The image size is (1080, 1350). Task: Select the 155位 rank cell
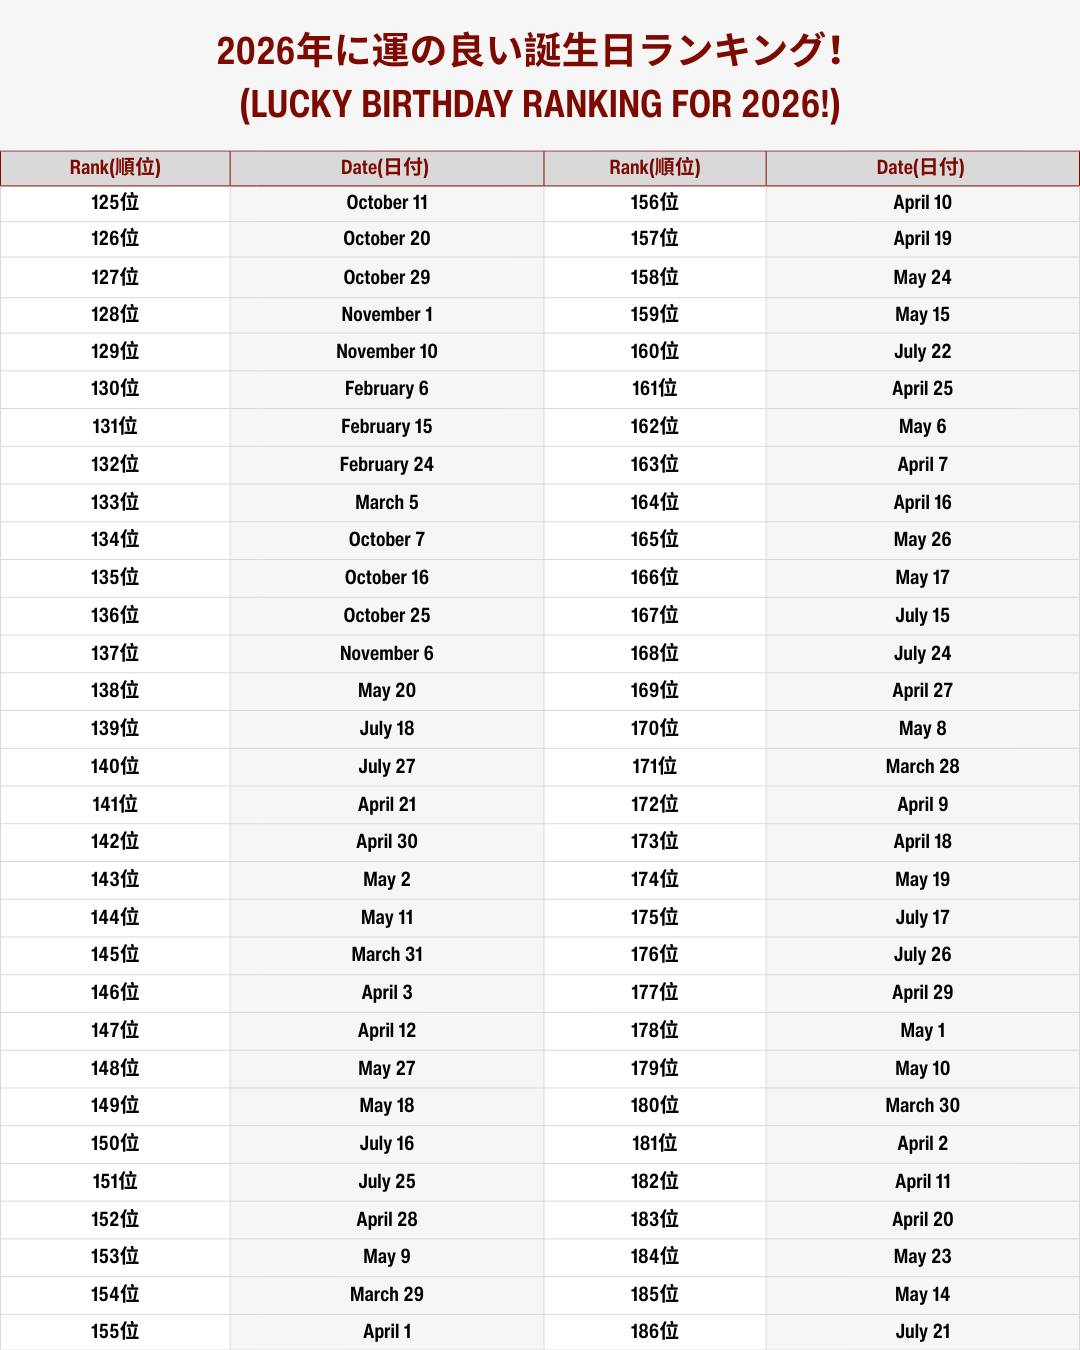[115, 1332]
